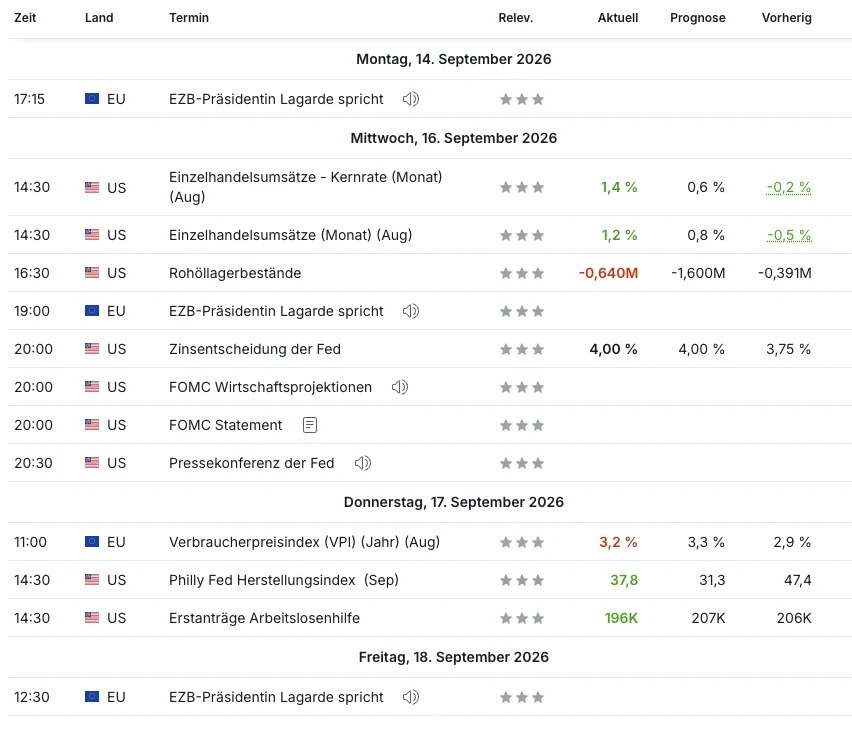Click the Zeit column header

click(25, 18)
